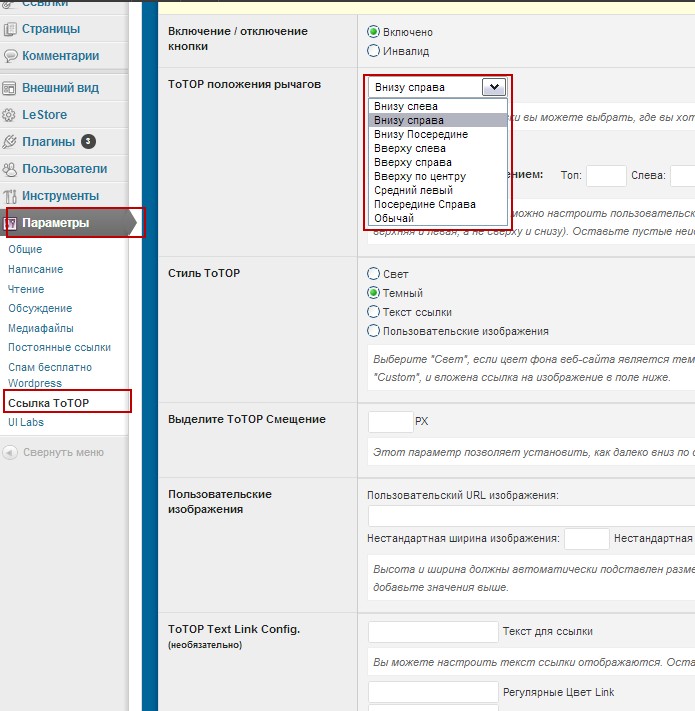Go to Чтение settings link
Viewport: 695px width, 711px height.
[26, 289]
